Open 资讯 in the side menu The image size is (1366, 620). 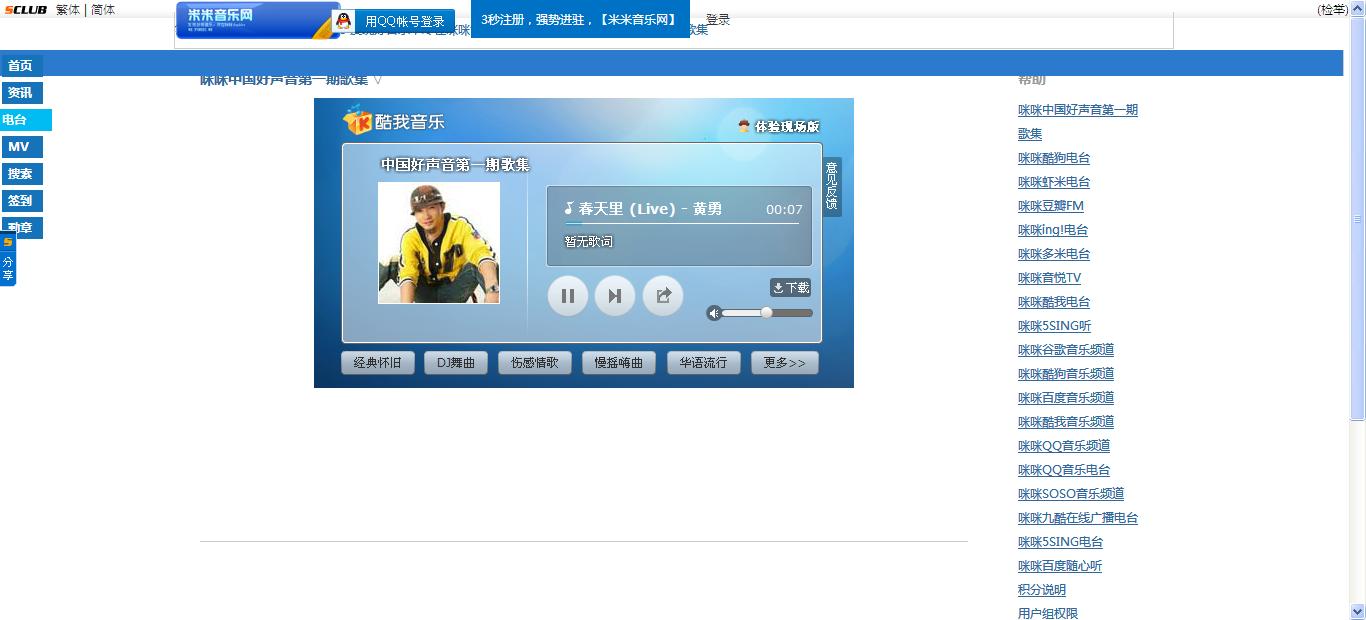pos(20,93)
